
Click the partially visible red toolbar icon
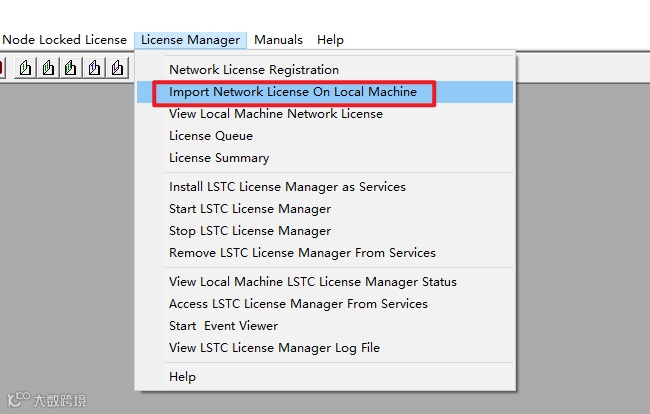[2, 67]
